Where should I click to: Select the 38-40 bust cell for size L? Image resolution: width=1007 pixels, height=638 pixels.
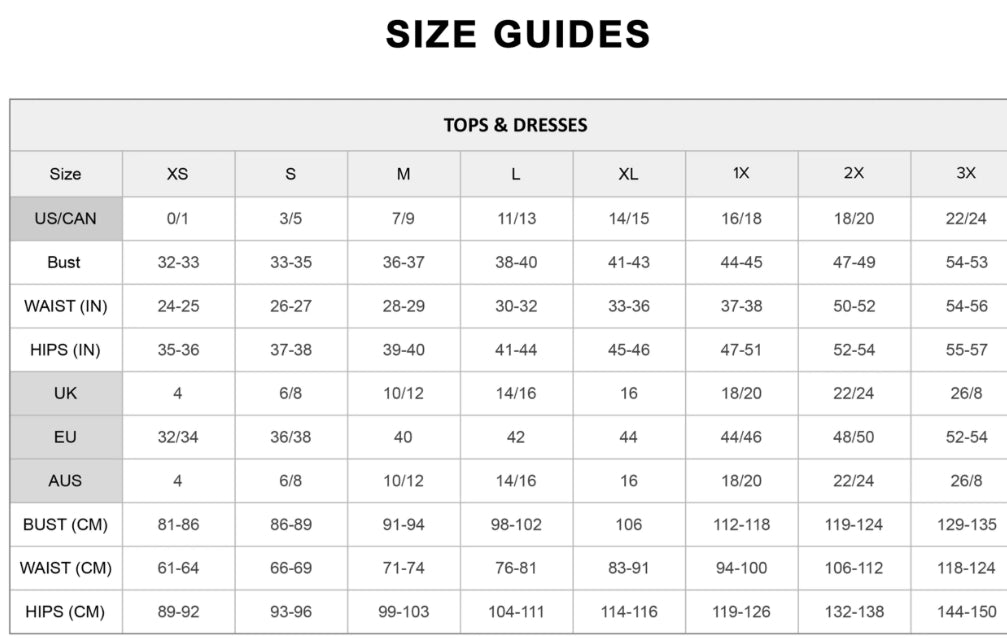pos(515,262)
